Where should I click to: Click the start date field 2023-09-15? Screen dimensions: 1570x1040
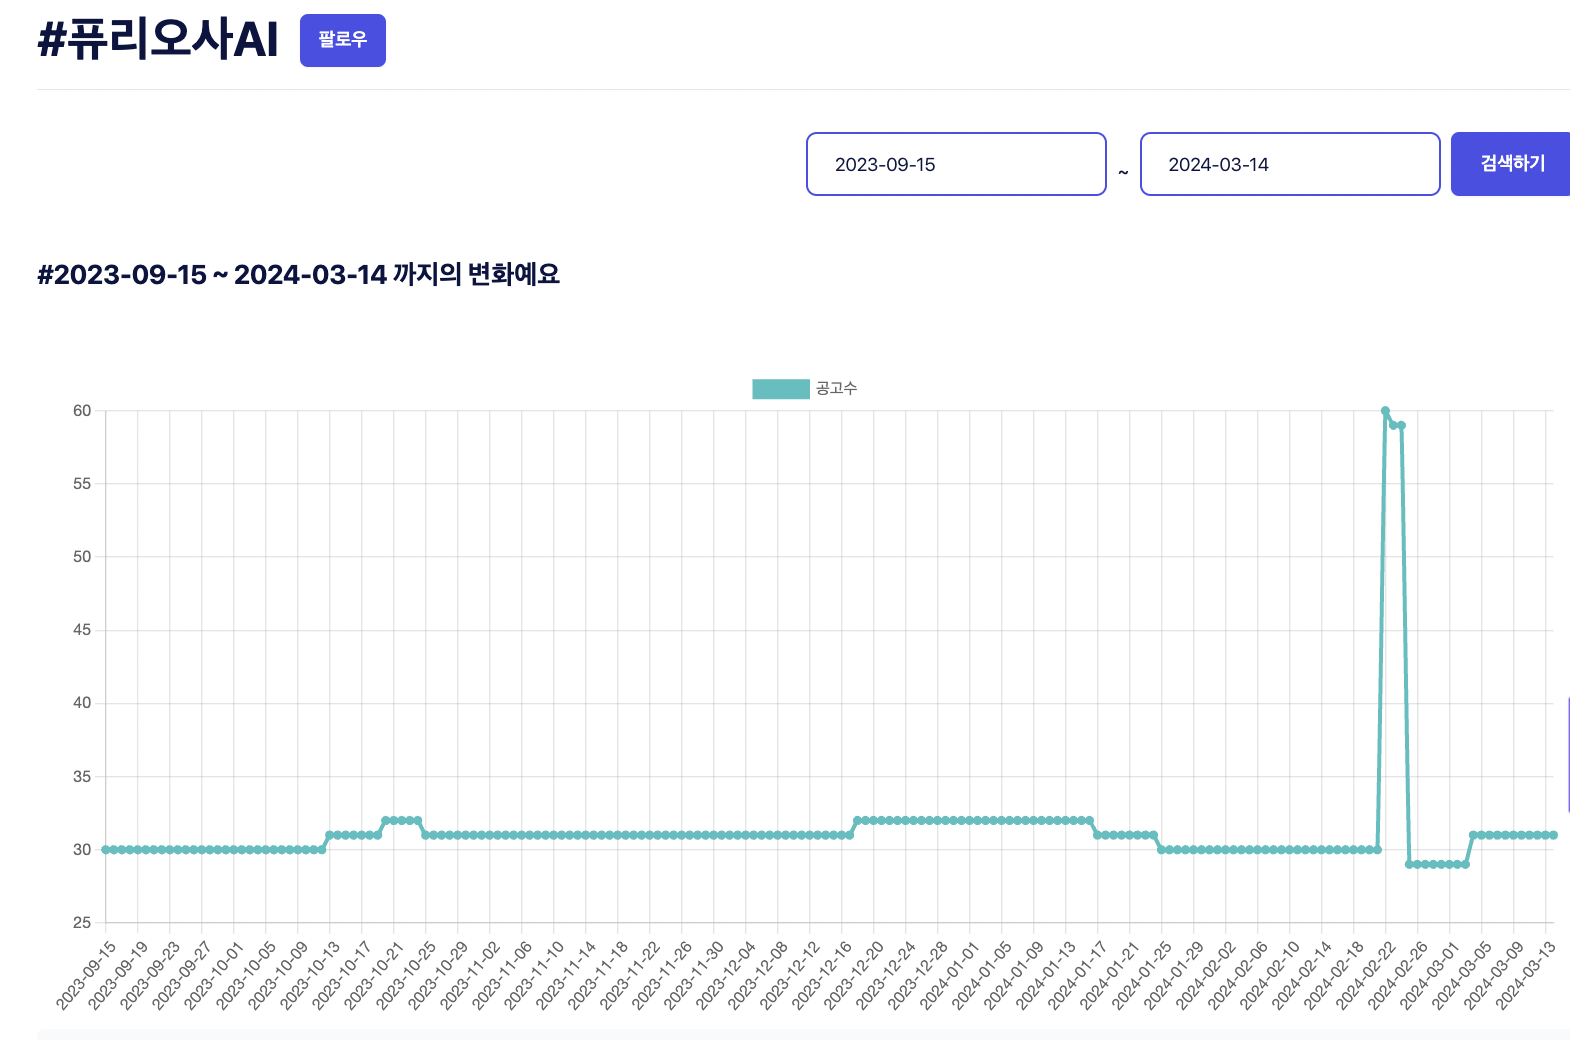coord(956,164)
